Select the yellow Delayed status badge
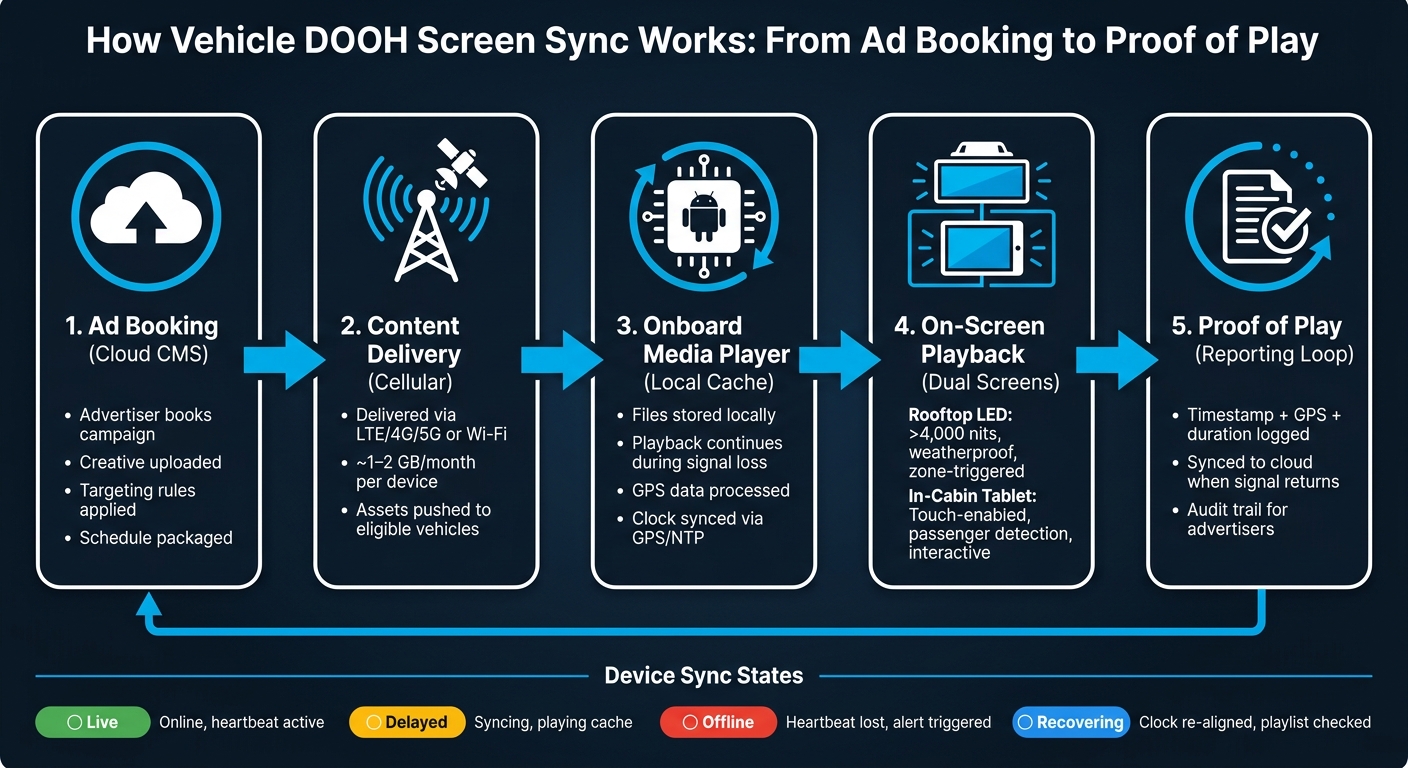The width and height of the screenshot is (1408, 768). (407, 722)
